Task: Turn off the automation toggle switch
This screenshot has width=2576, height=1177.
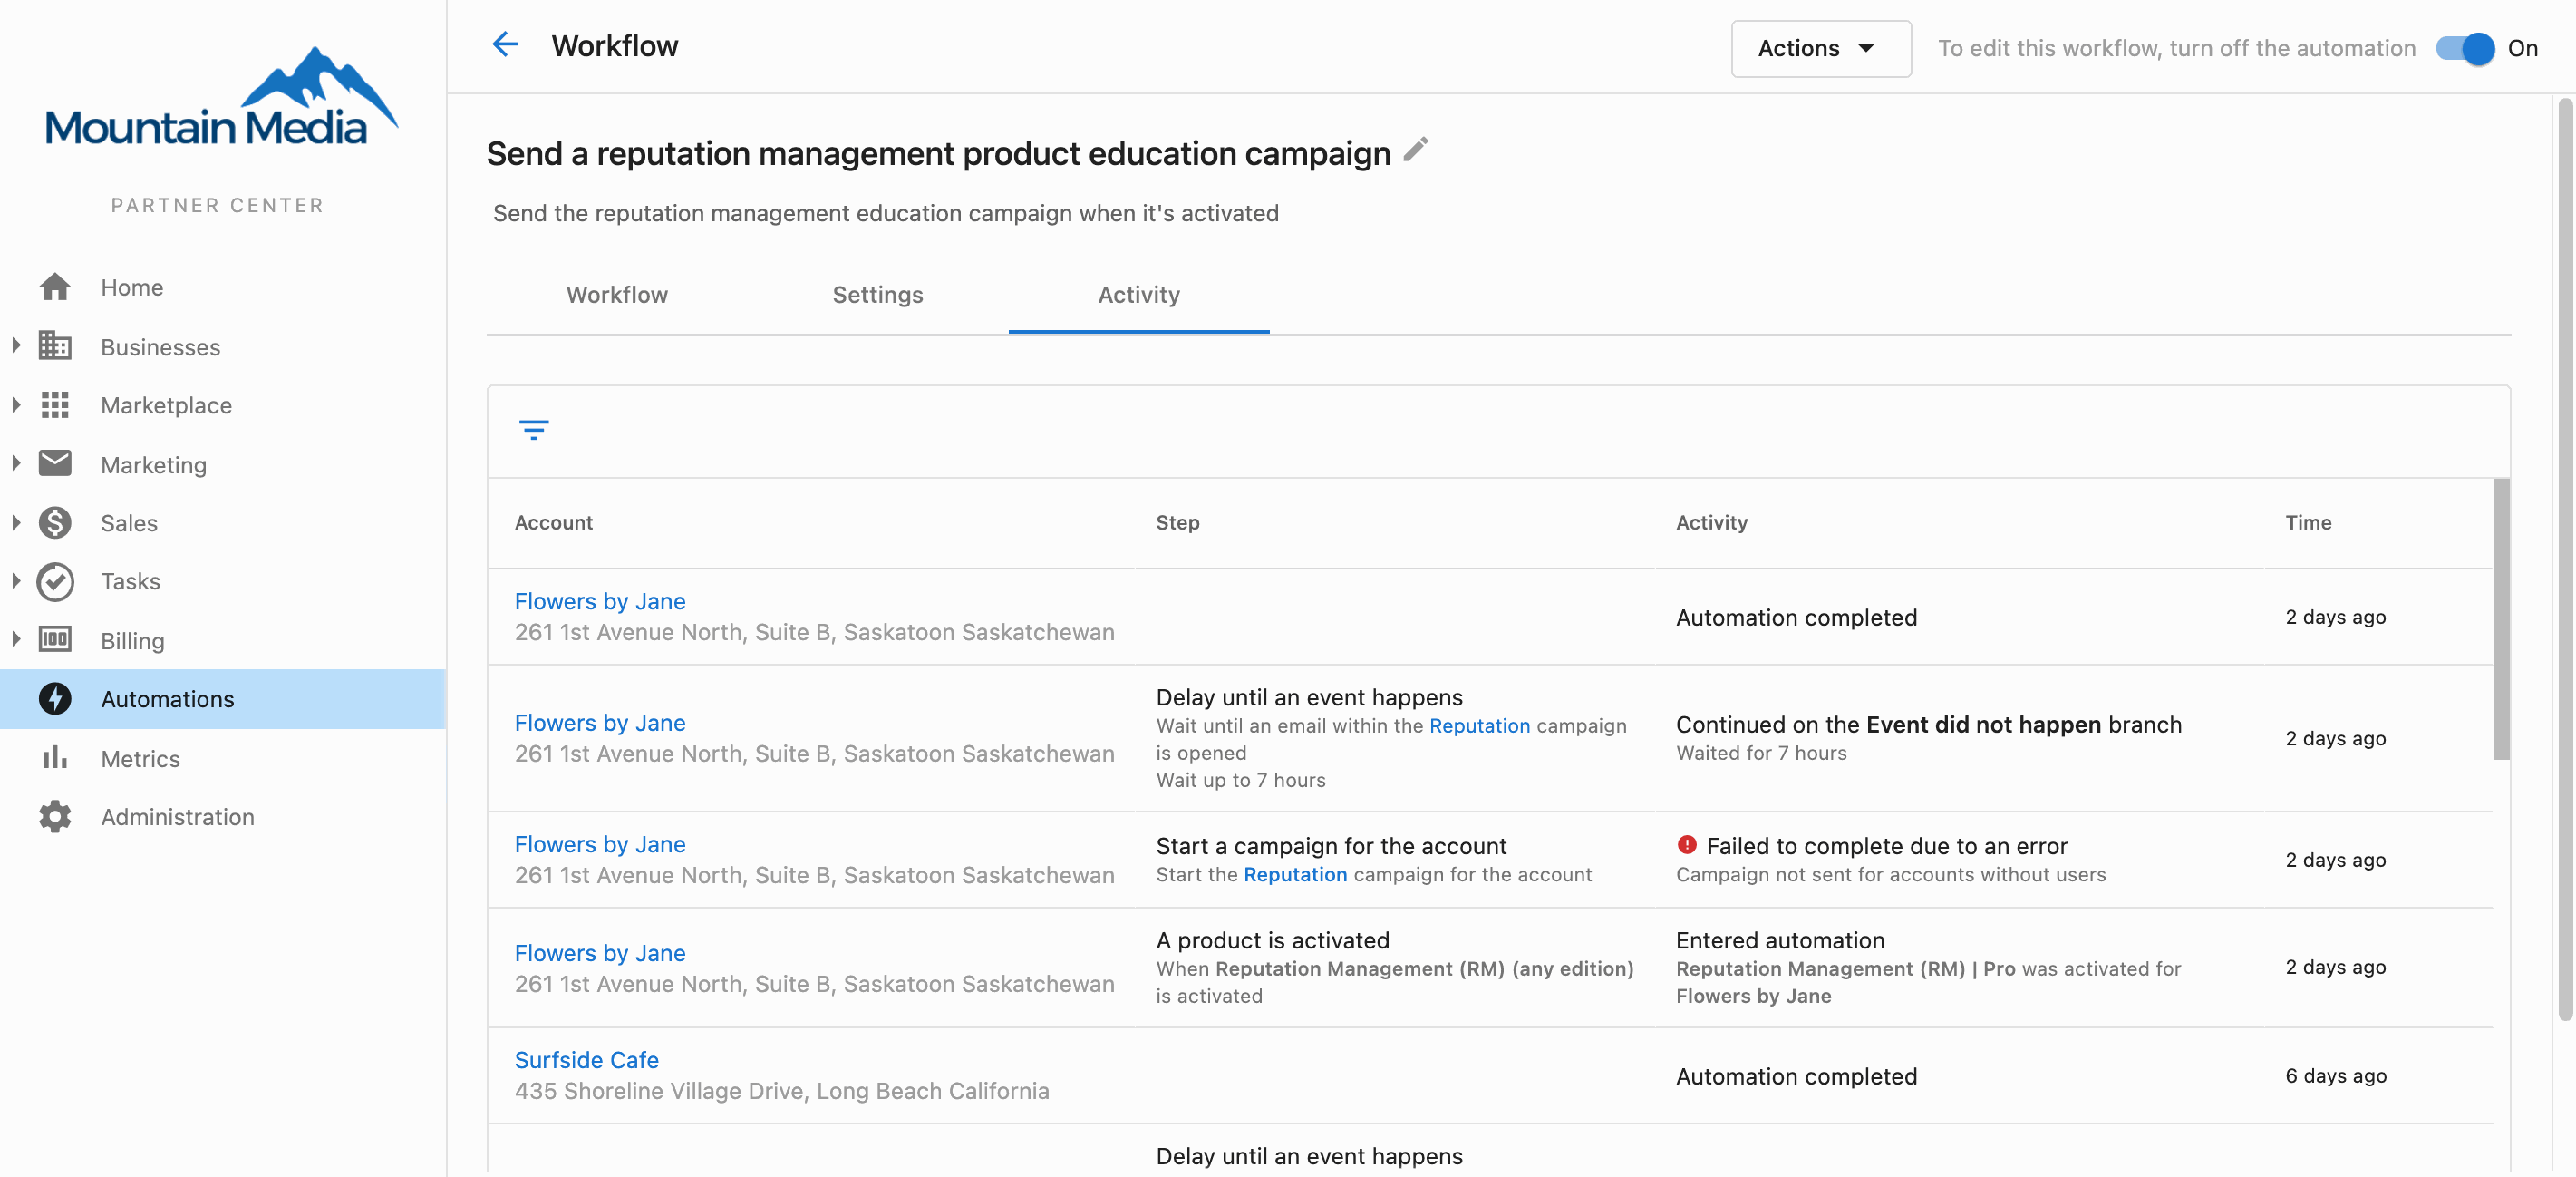Action: pos(2466,48)
